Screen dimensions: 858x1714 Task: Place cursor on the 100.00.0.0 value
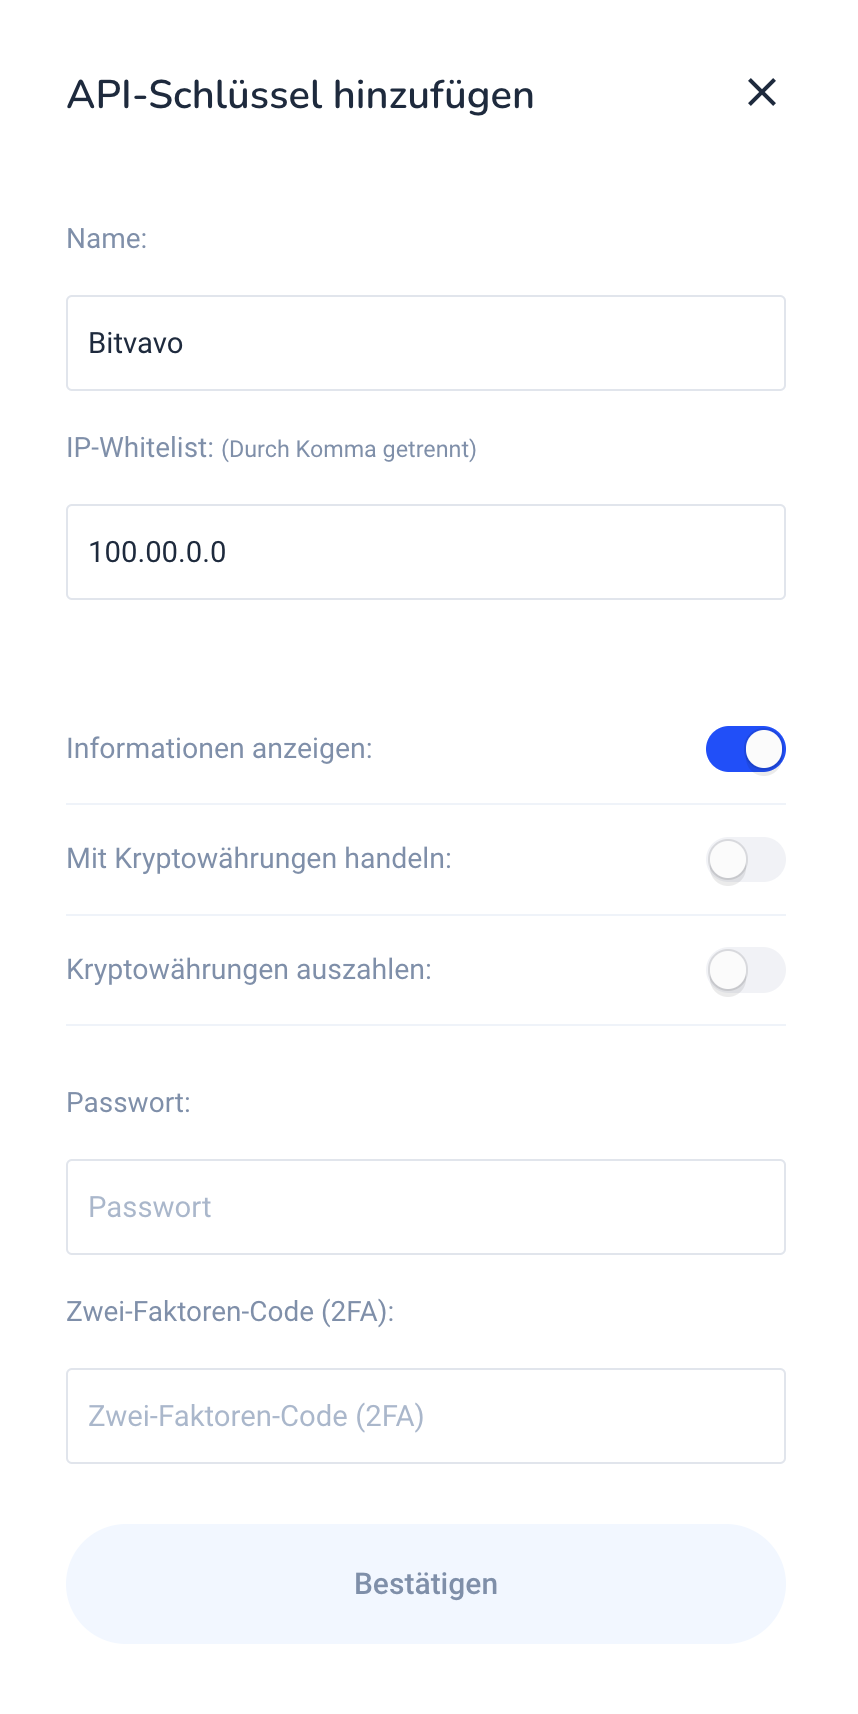(x=158, y=552)
